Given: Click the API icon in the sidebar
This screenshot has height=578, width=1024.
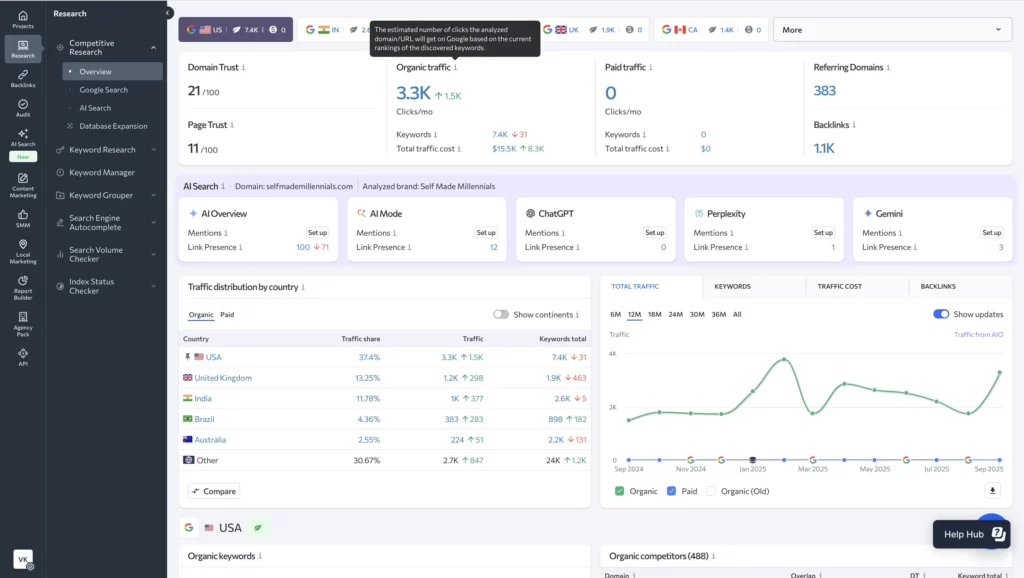Looking at the screenshot, I should (22, 355).
